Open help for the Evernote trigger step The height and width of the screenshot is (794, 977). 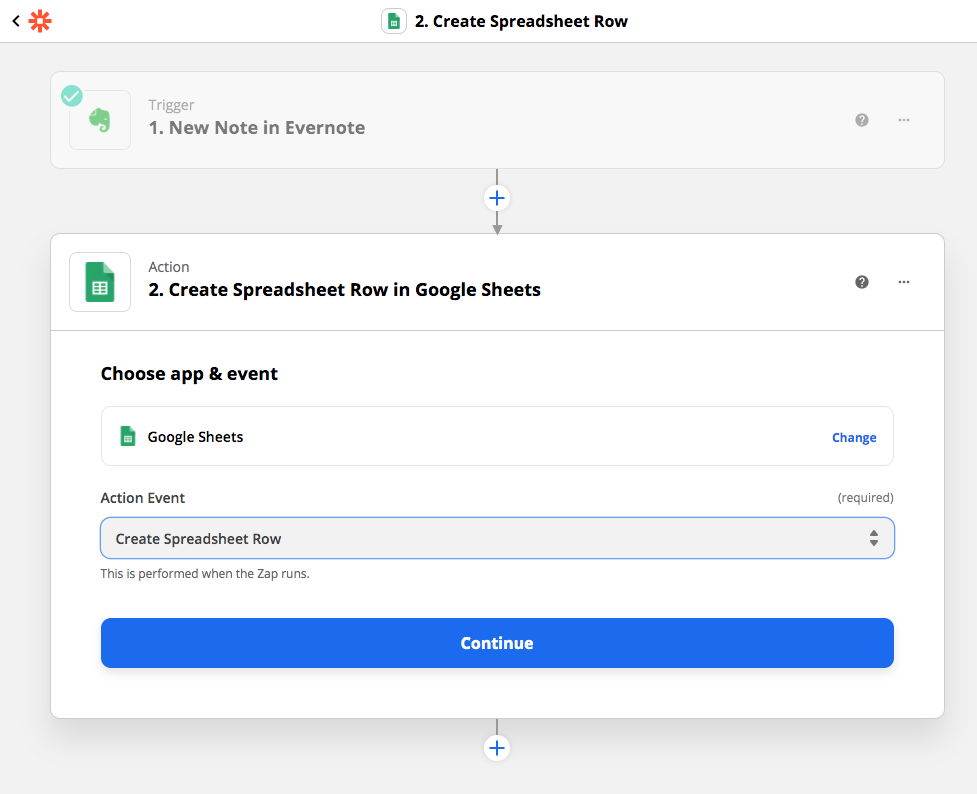coord(862,120)
